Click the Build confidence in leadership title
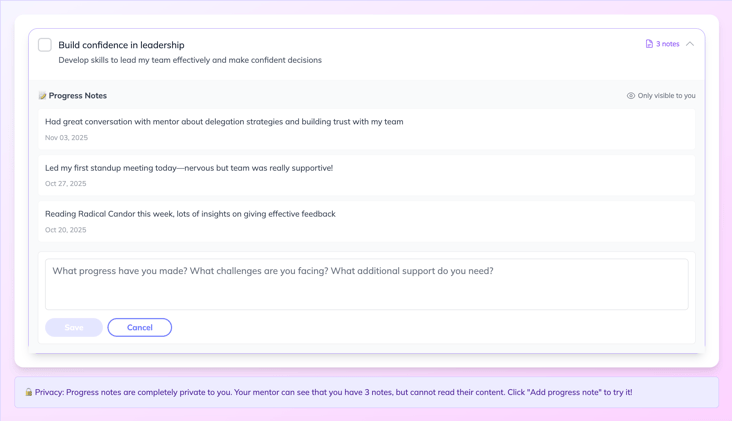 pyautogui.click(x=121, y=45)
